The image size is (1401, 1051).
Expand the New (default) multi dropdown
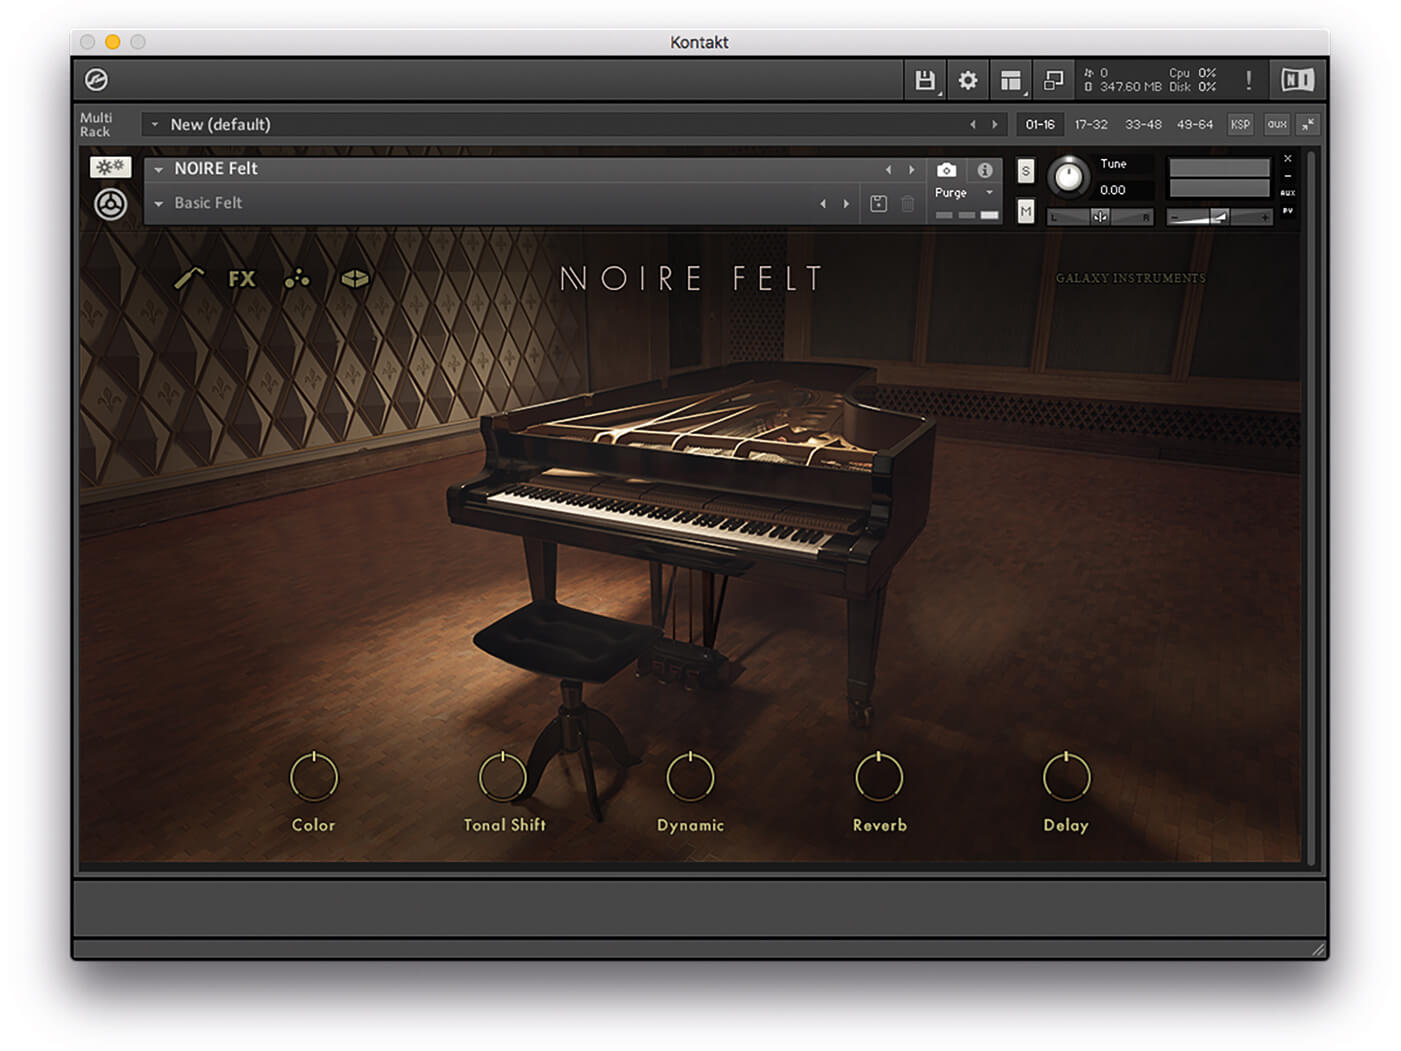(x=155, y=124)
